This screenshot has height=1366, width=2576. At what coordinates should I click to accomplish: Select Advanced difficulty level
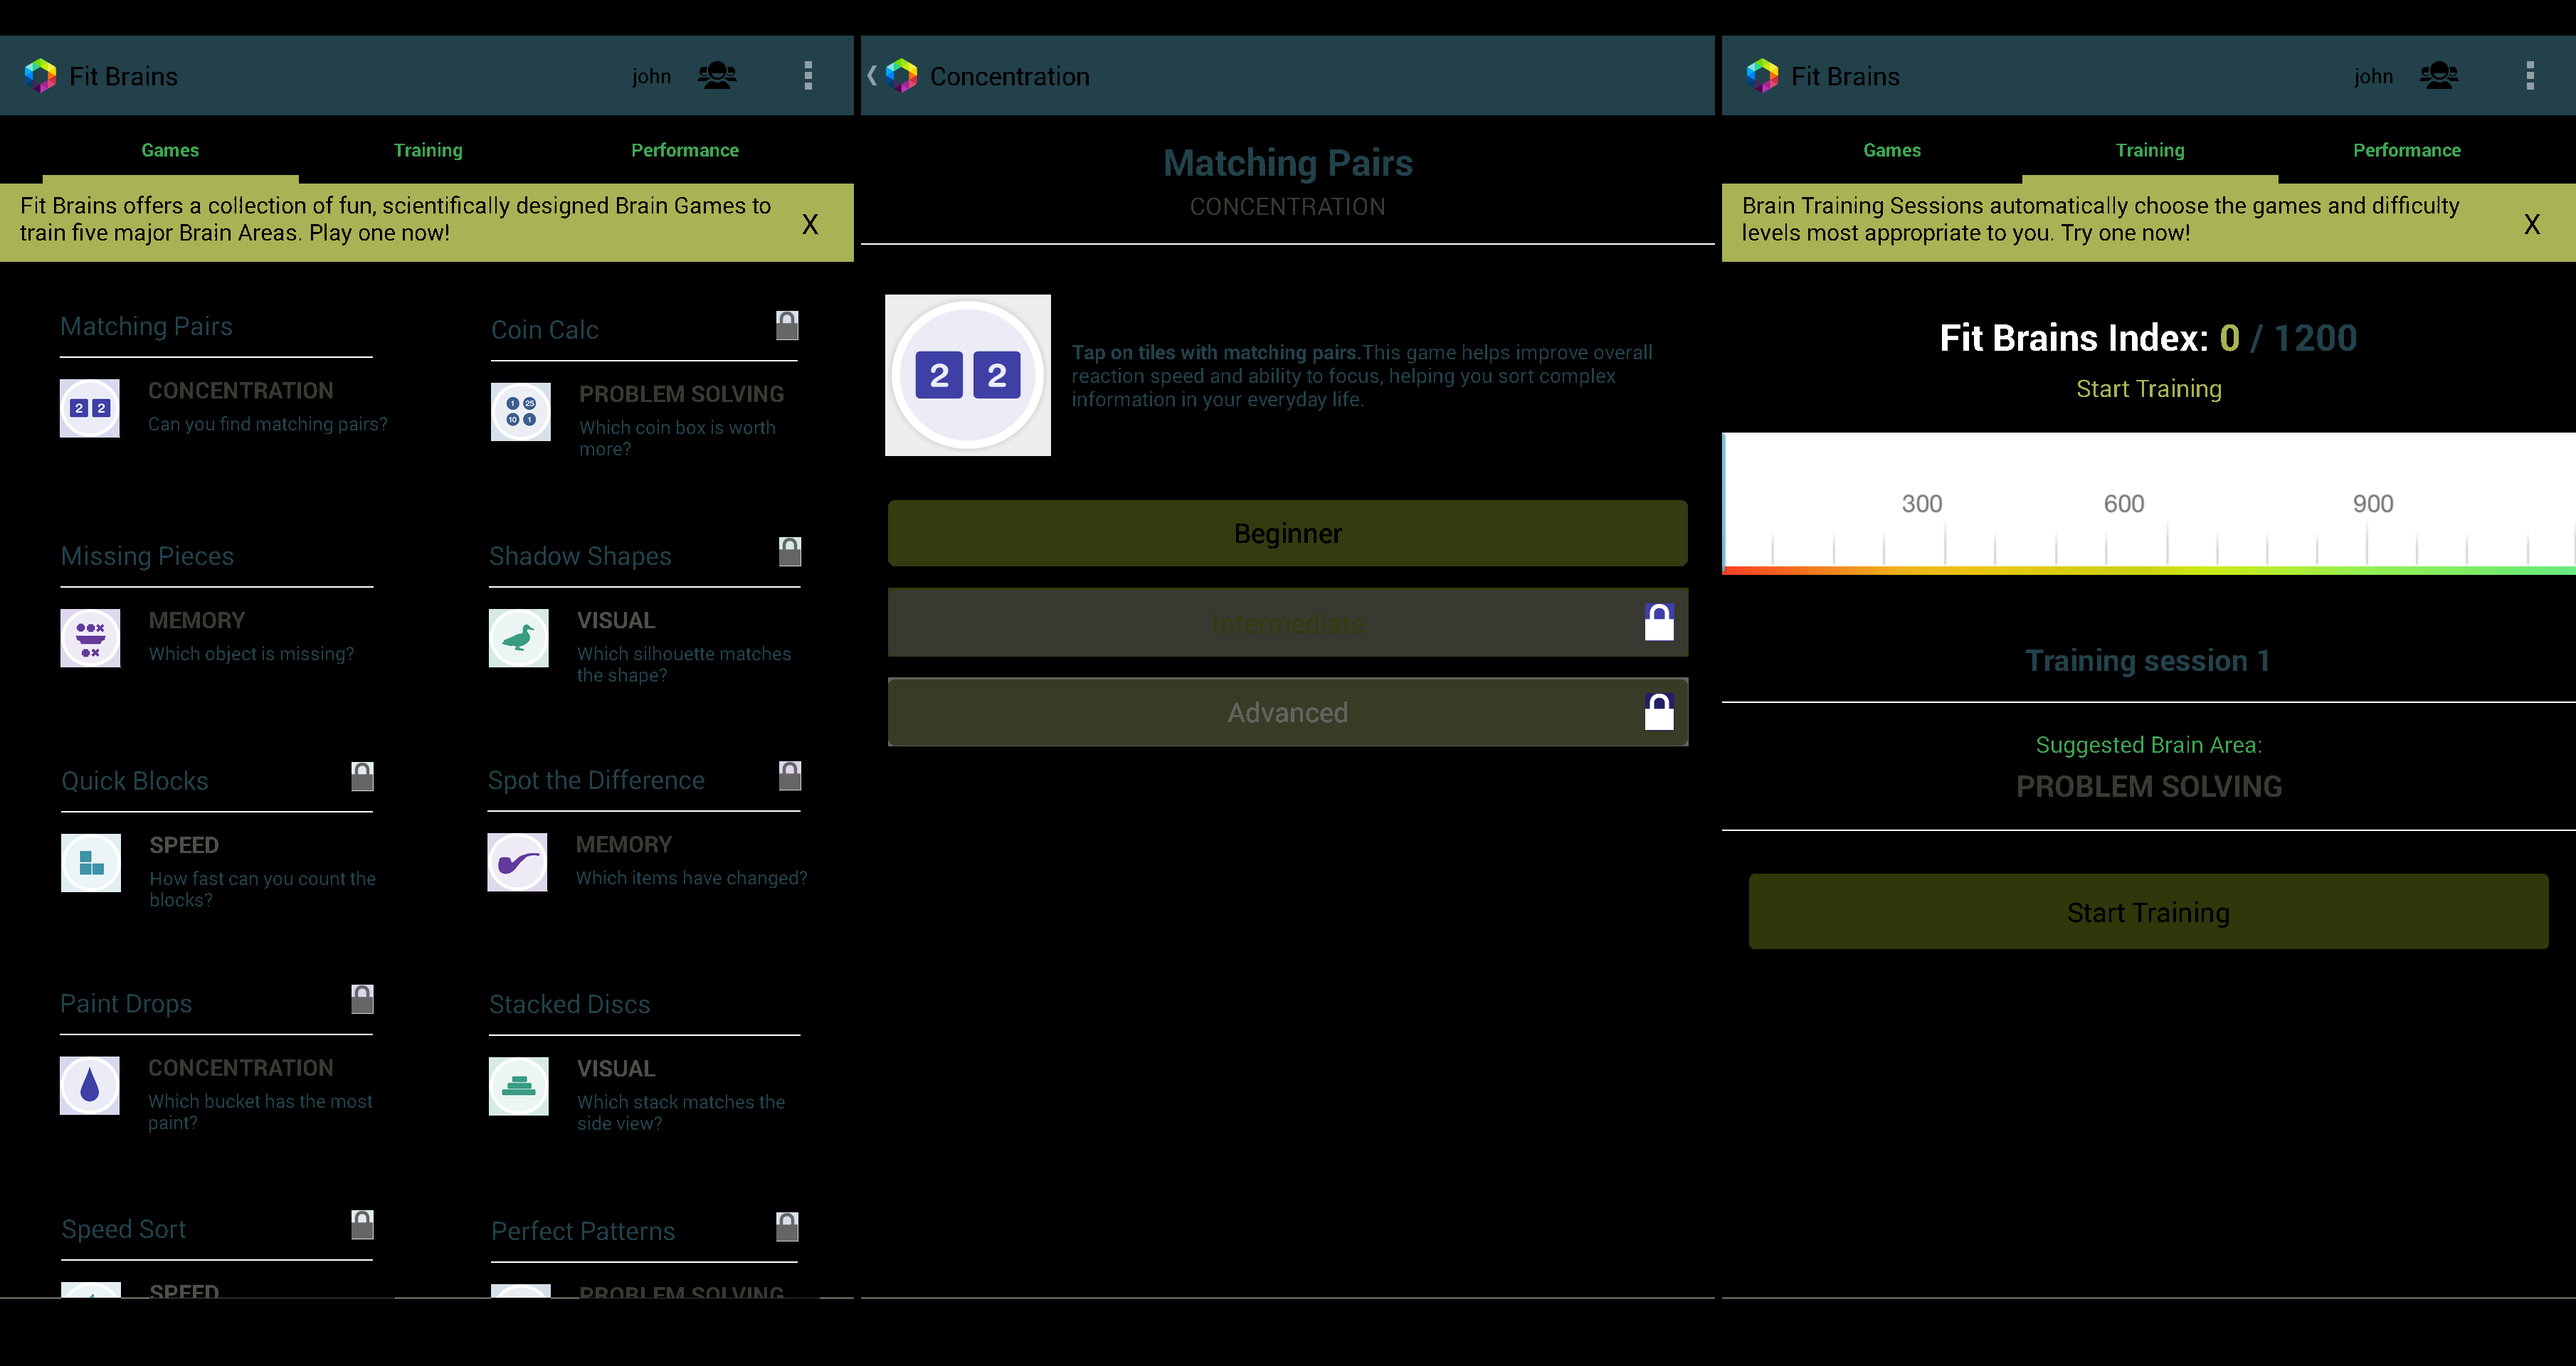pyautogui.click(x=1287, y=712)
